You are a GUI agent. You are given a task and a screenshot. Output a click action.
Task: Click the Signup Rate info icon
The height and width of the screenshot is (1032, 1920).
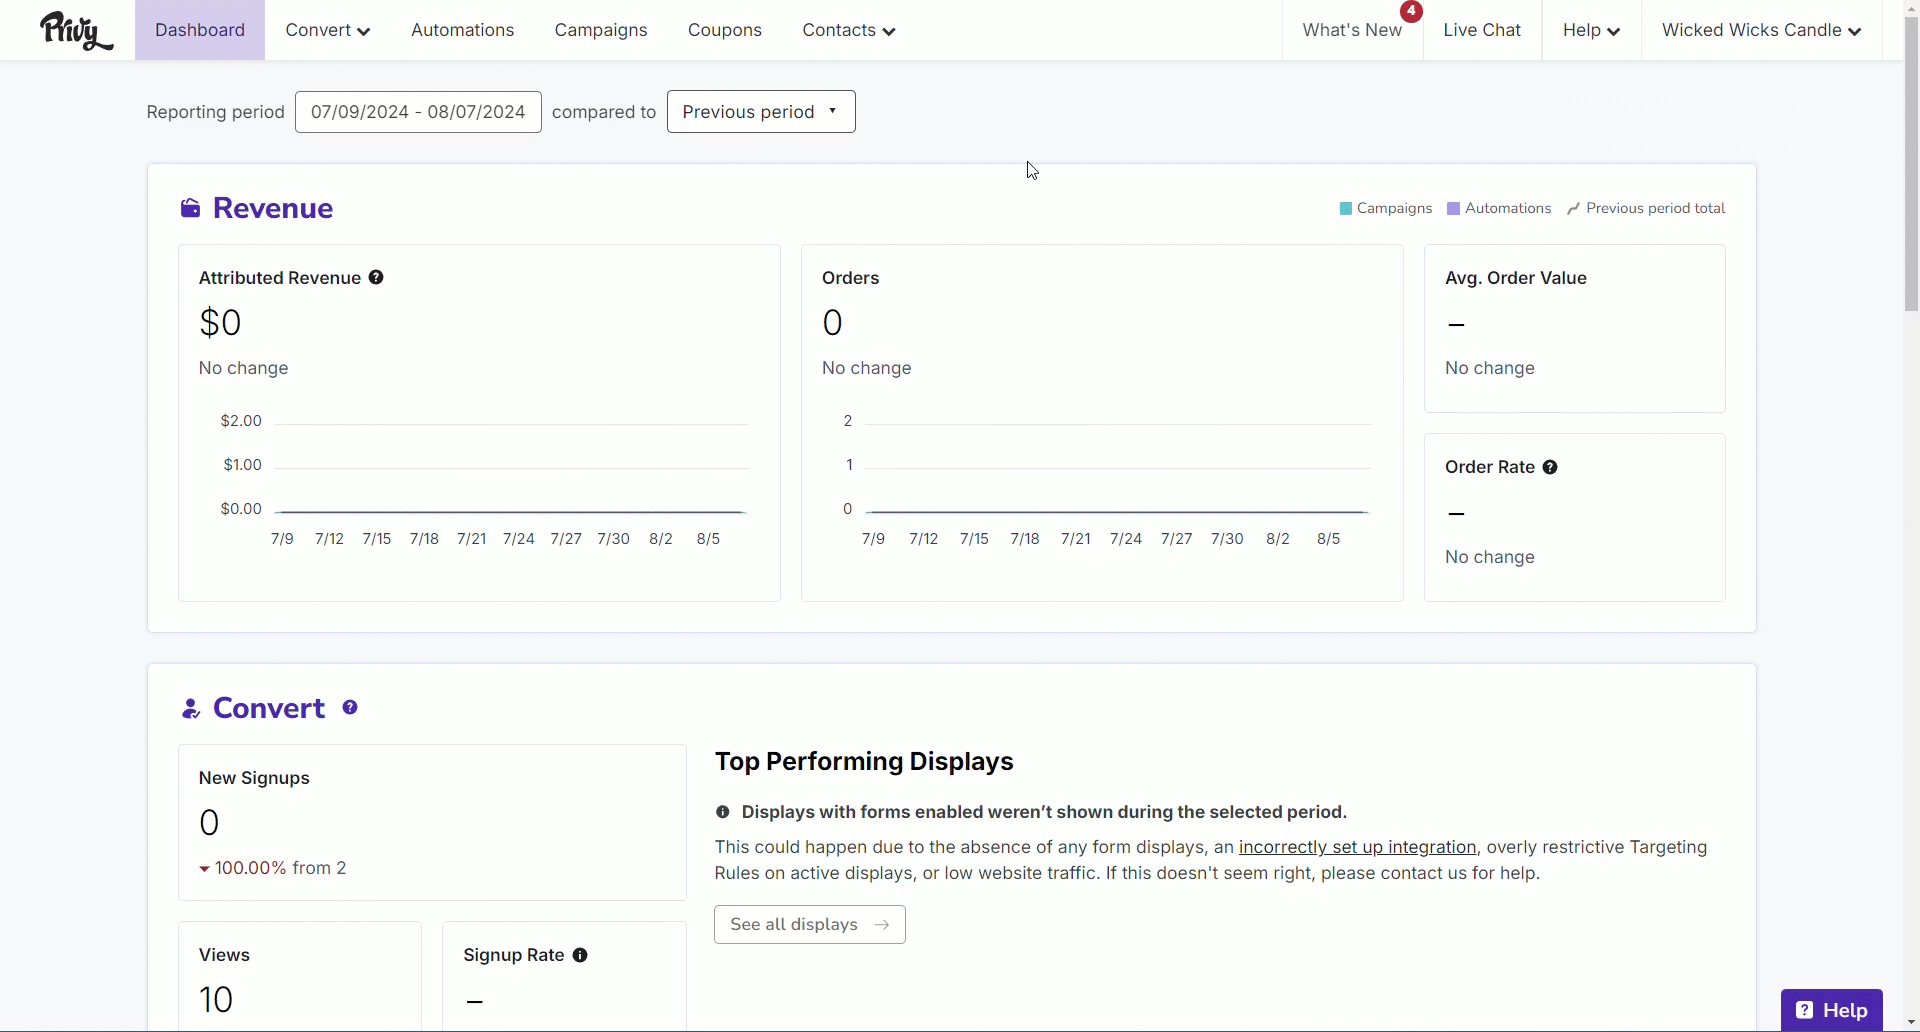pyautogui.click(x=580, y=955)
